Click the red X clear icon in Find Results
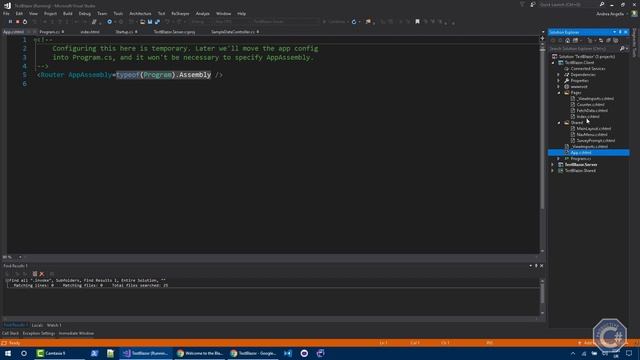This screenshot has height=360, width=640. pos(42,274)
